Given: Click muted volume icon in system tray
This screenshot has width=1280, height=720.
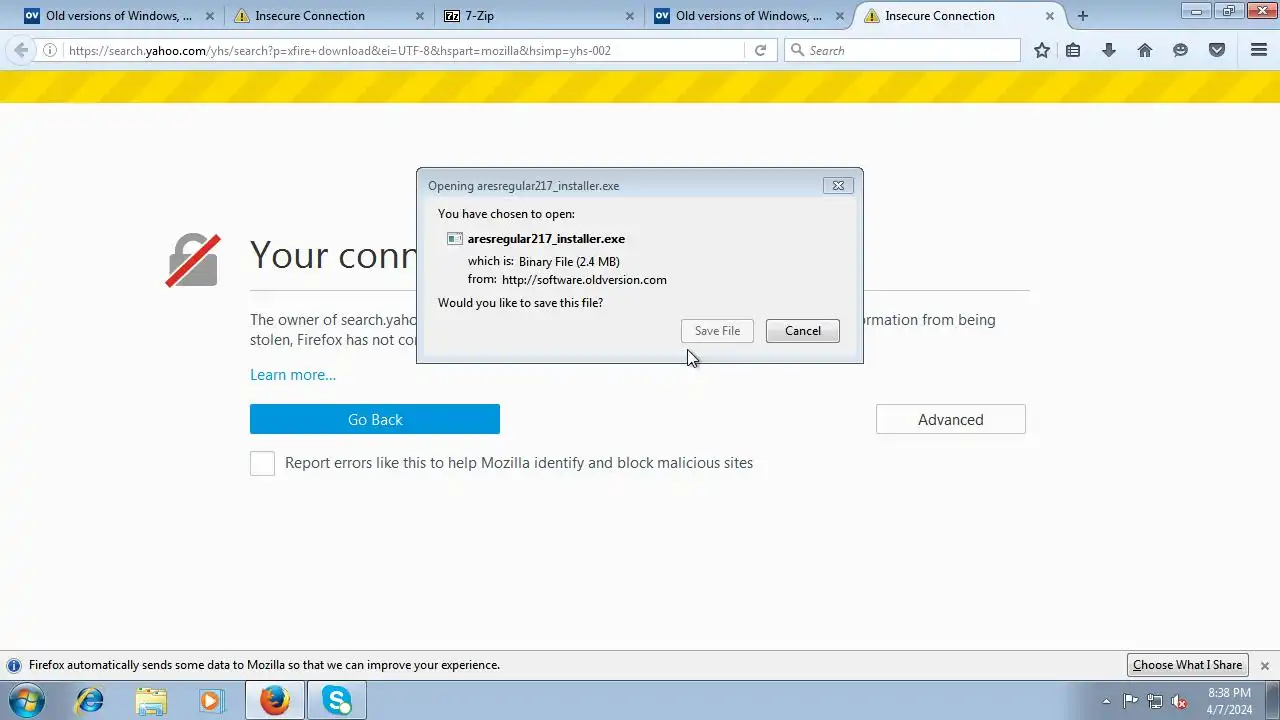Looking at the screenshot, I should (x=1179, y=701).
